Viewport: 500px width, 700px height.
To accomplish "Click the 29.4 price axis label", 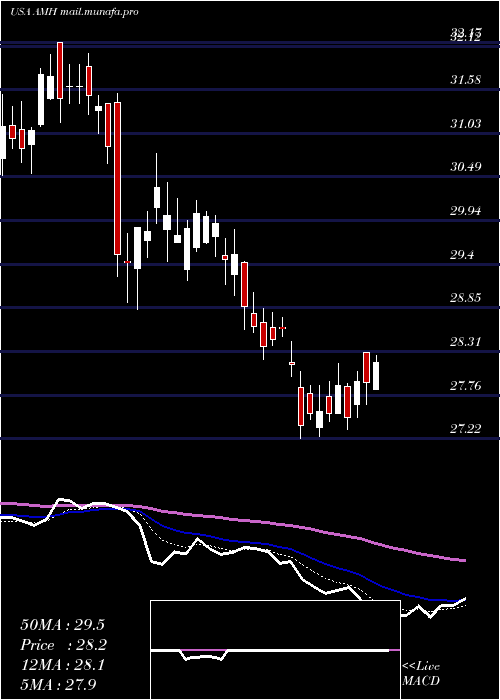I will pos(462,254).
